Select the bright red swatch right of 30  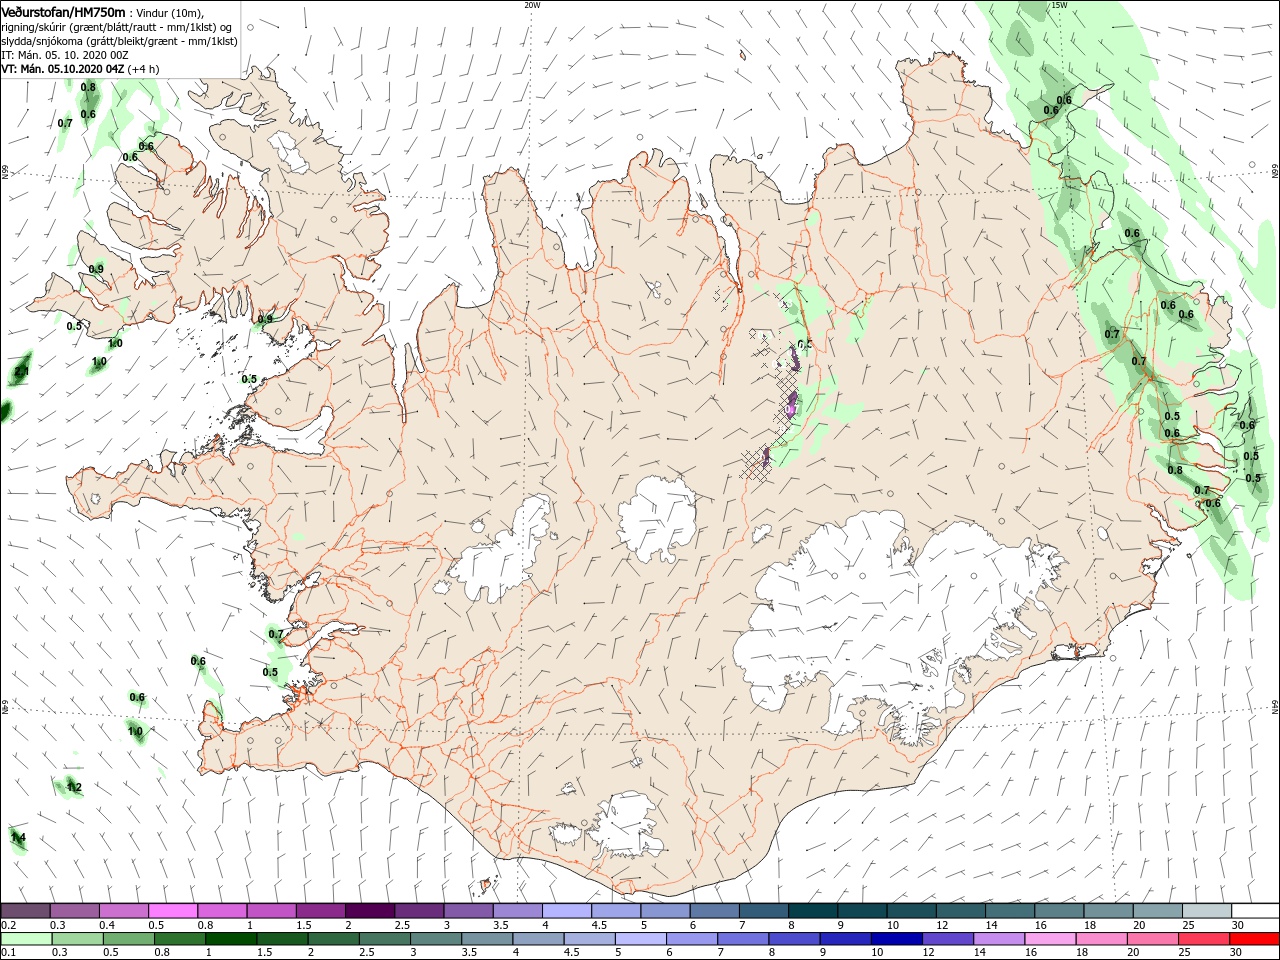[1253, 939]
